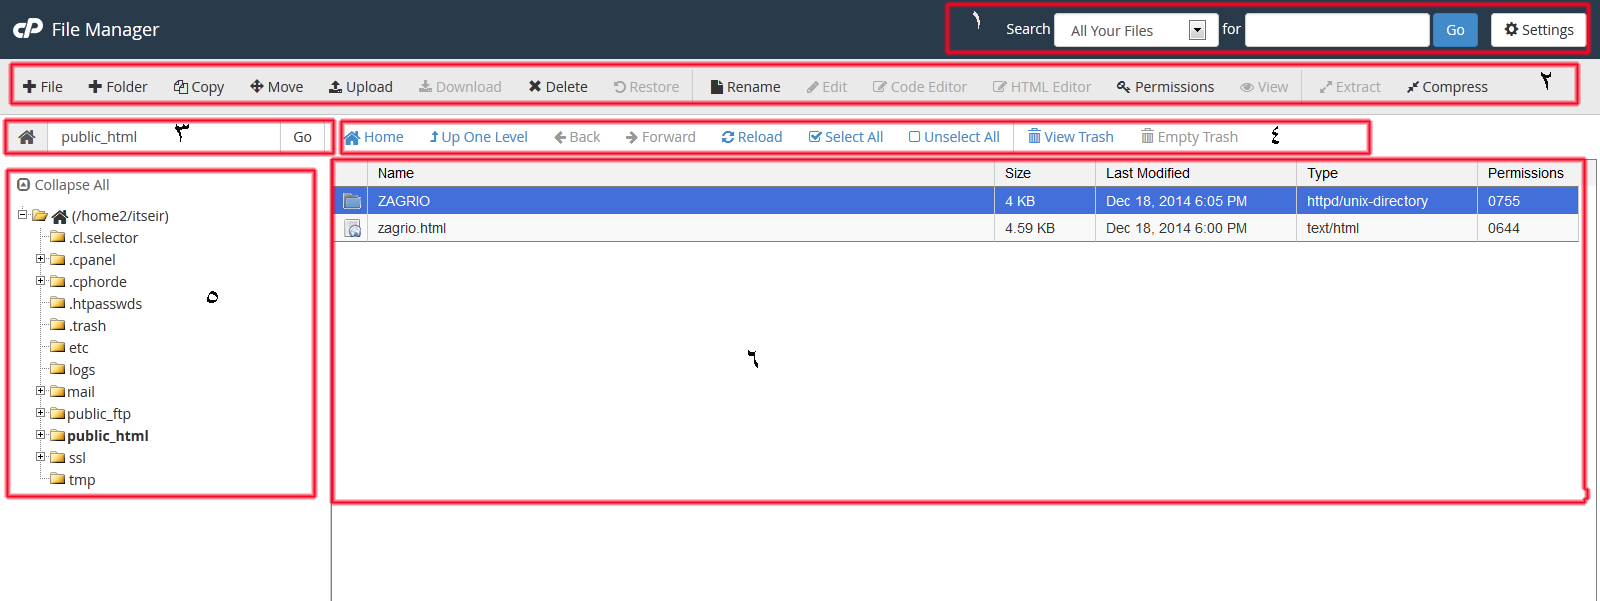
Task: Open the Upload dialog
Action: [361, 87]
